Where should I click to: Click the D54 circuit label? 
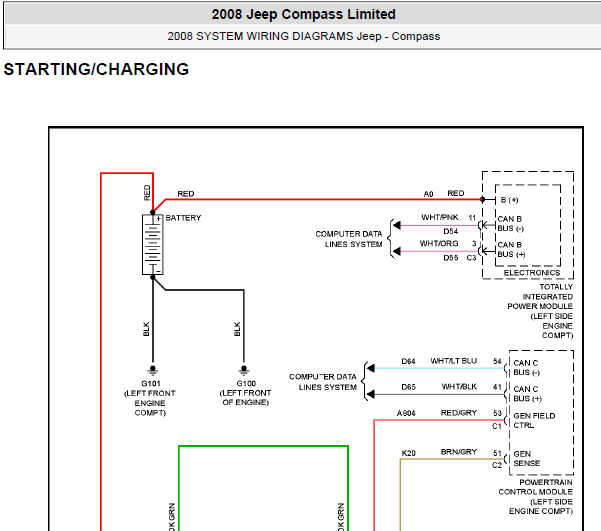450,231
